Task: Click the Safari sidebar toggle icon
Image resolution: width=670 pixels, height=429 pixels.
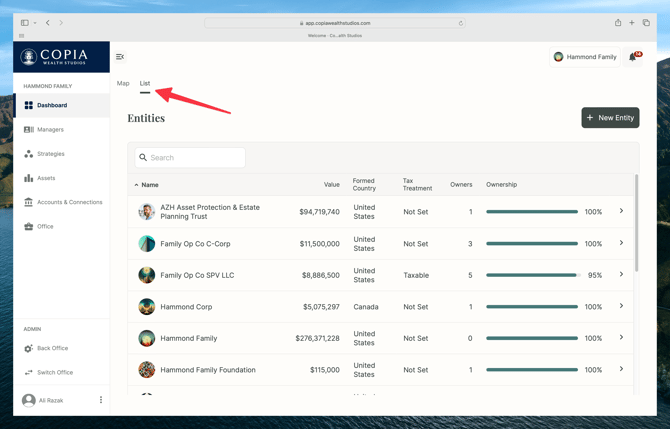Action: [25, 23]
